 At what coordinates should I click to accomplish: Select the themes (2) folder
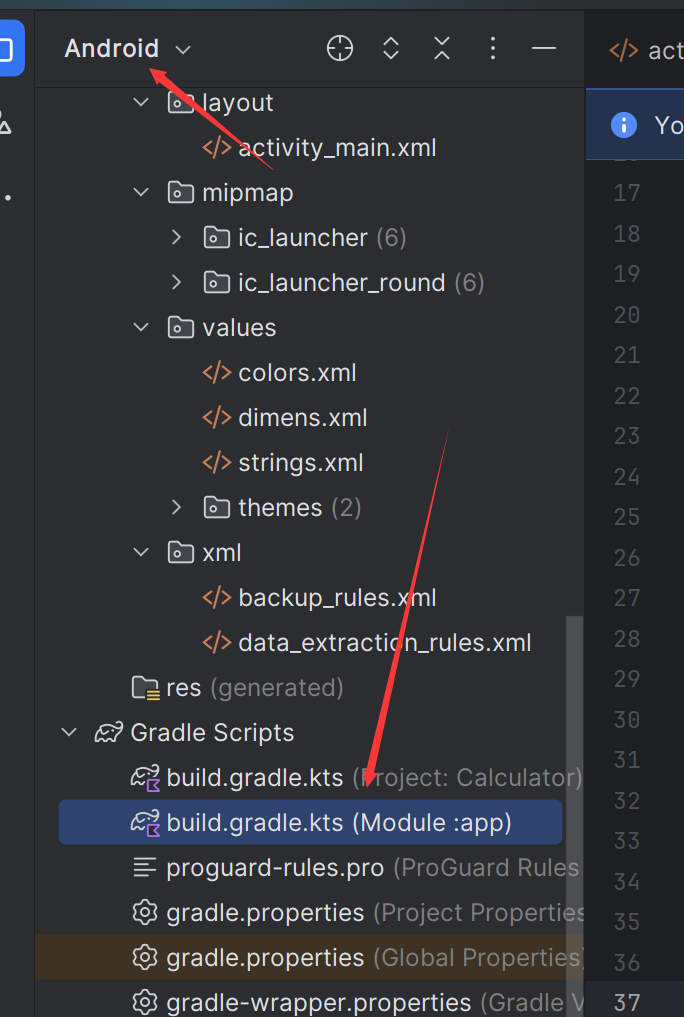point(300,507)
